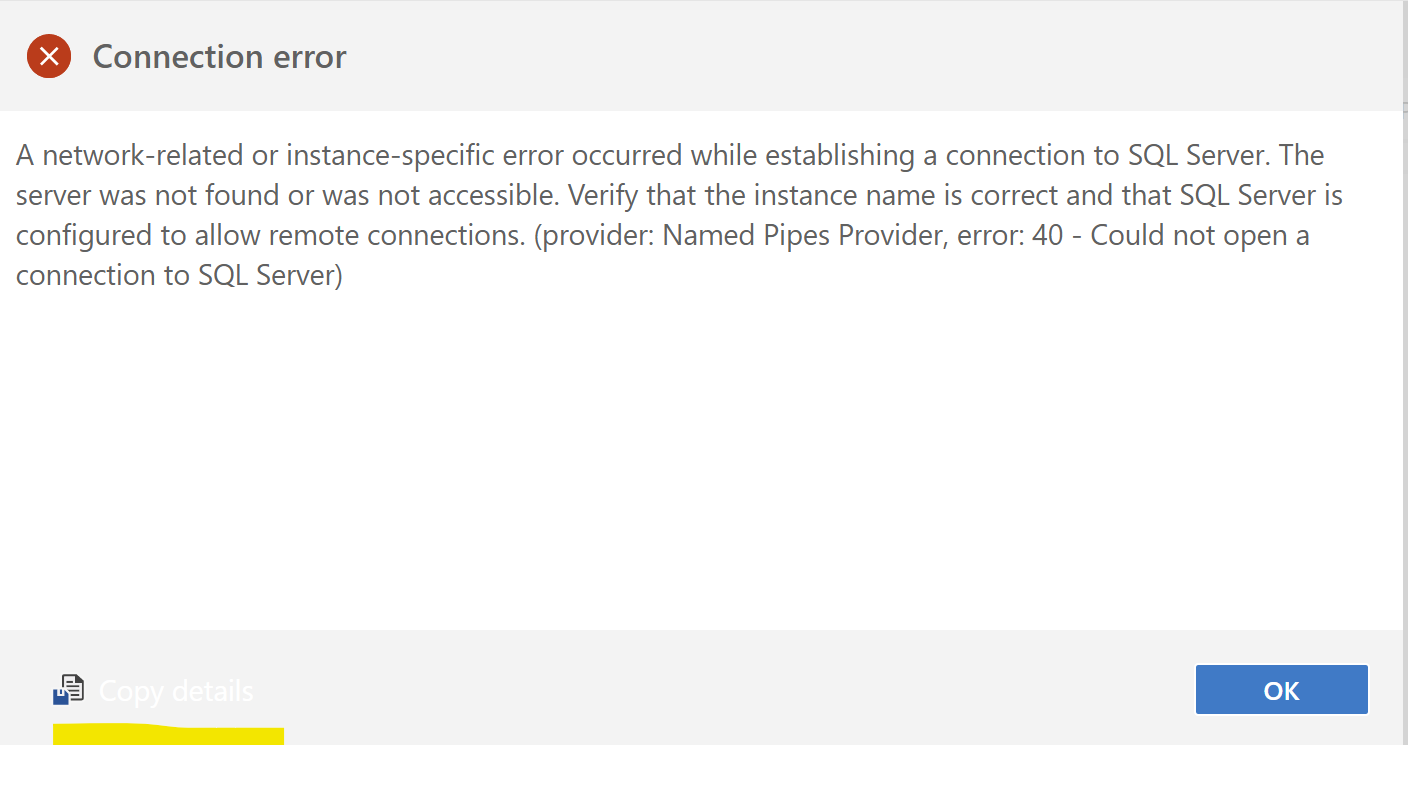Click the copy-to-clipboard icon beside Copy details
Viewport: 1408px width, 786px height.
click(68, 689)
